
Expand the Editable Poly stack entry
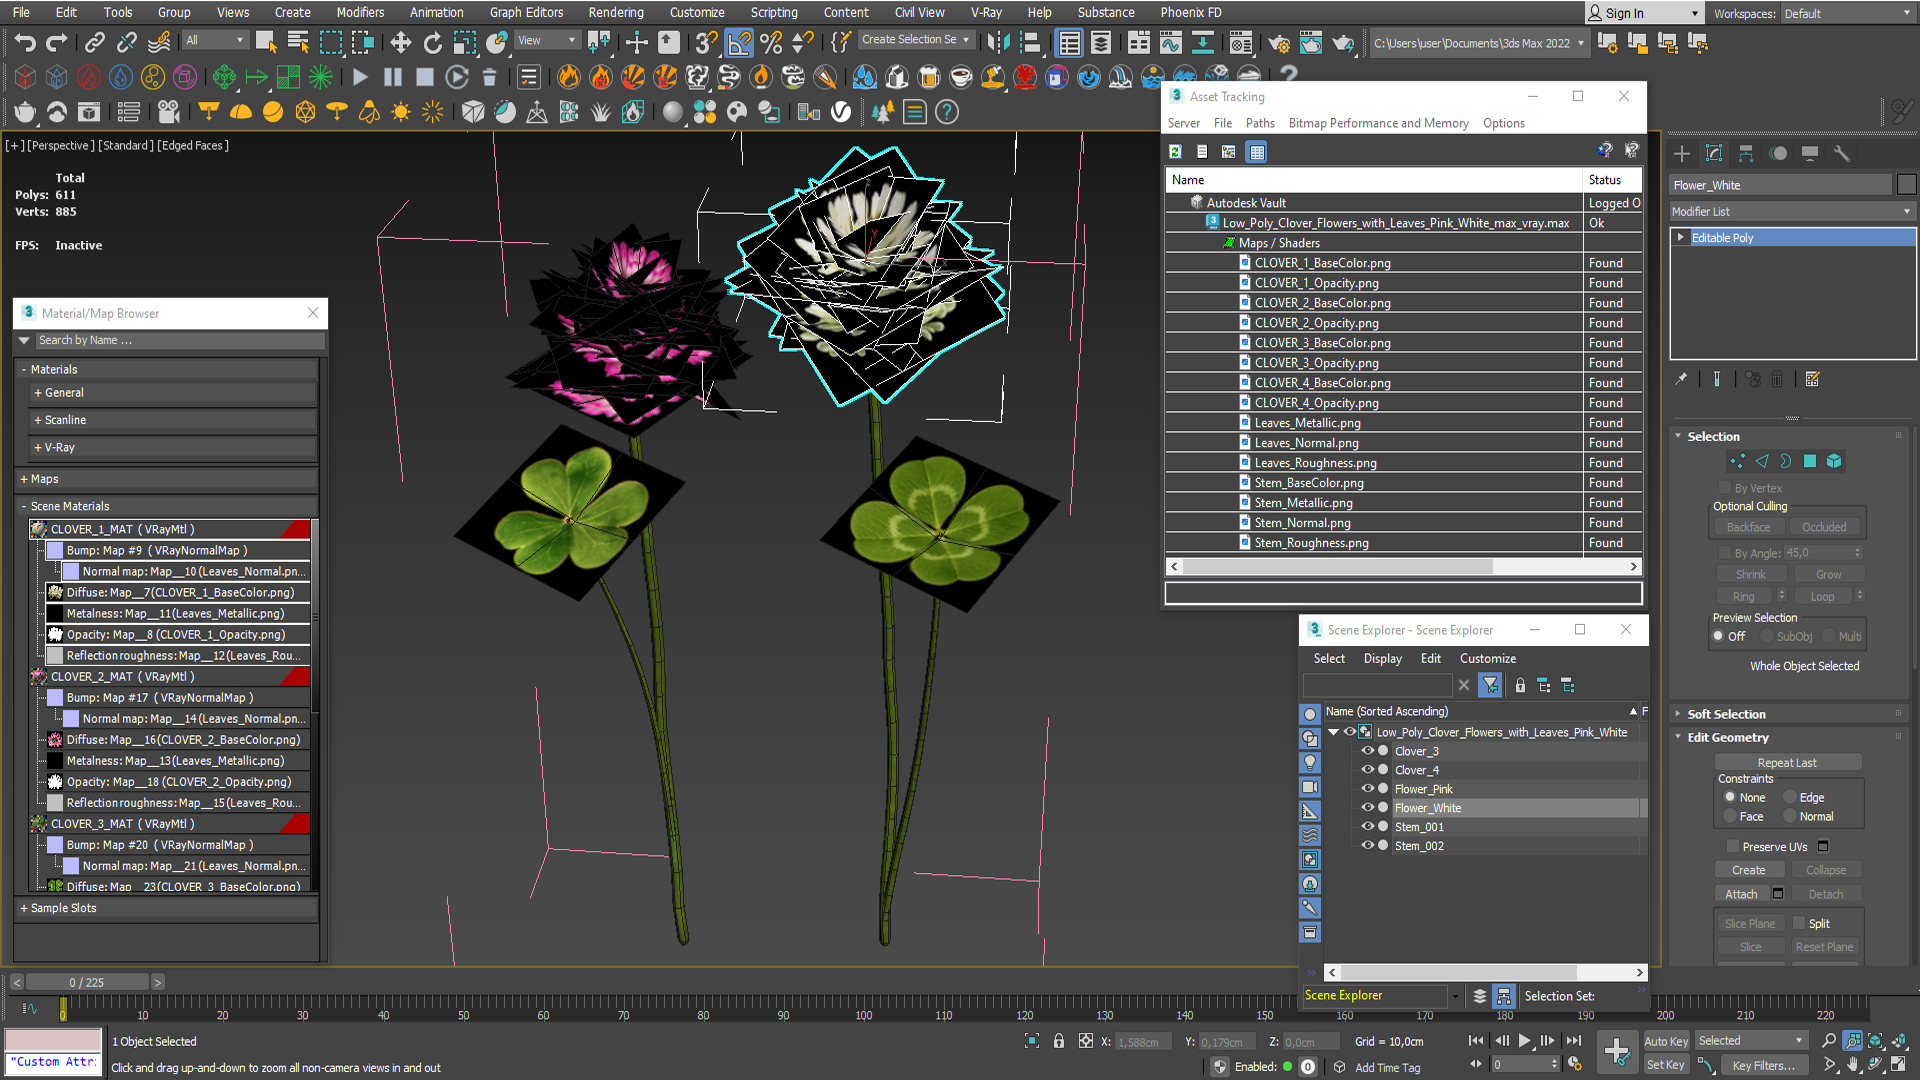[1680, 237]
